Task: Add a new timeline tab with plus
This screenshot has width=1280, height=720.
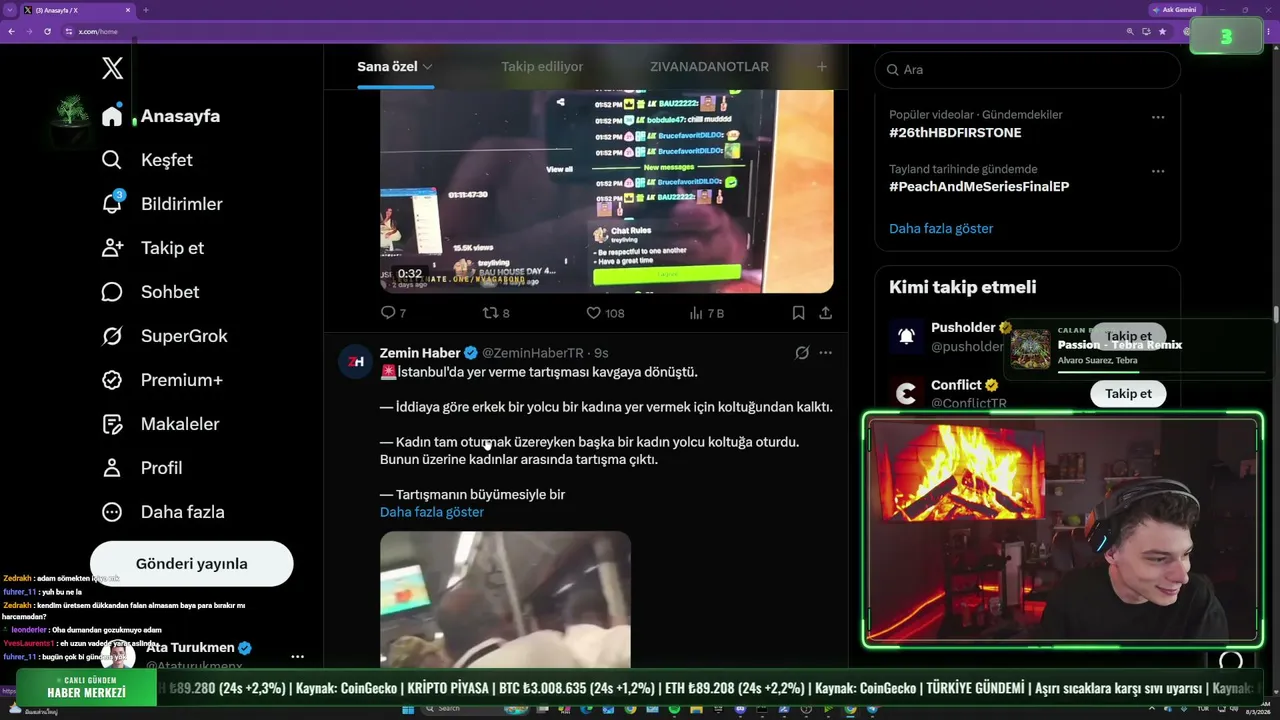Action: pos(822,67)
